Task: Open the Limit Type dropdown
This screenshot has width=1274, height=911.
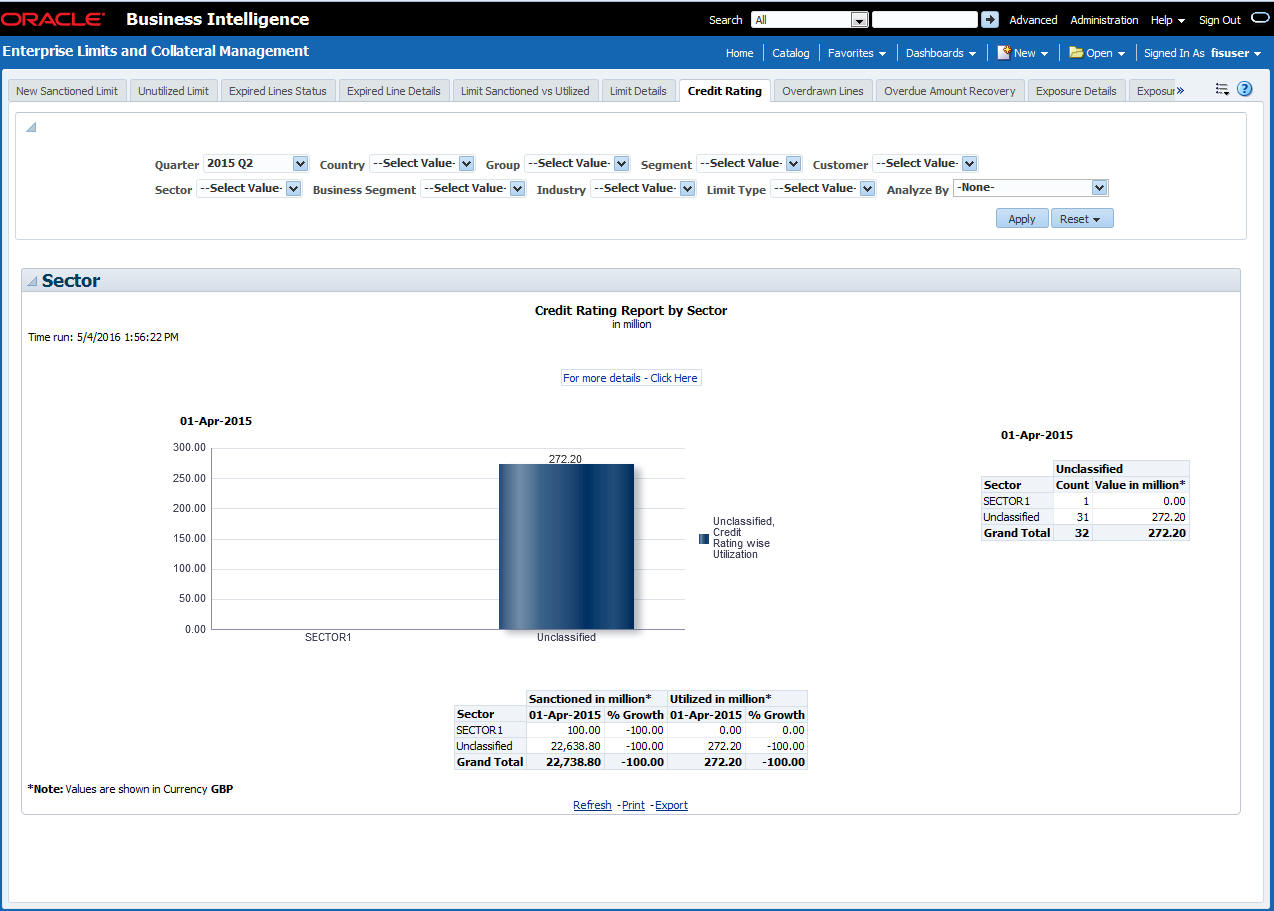Action: tap(867, 188)
